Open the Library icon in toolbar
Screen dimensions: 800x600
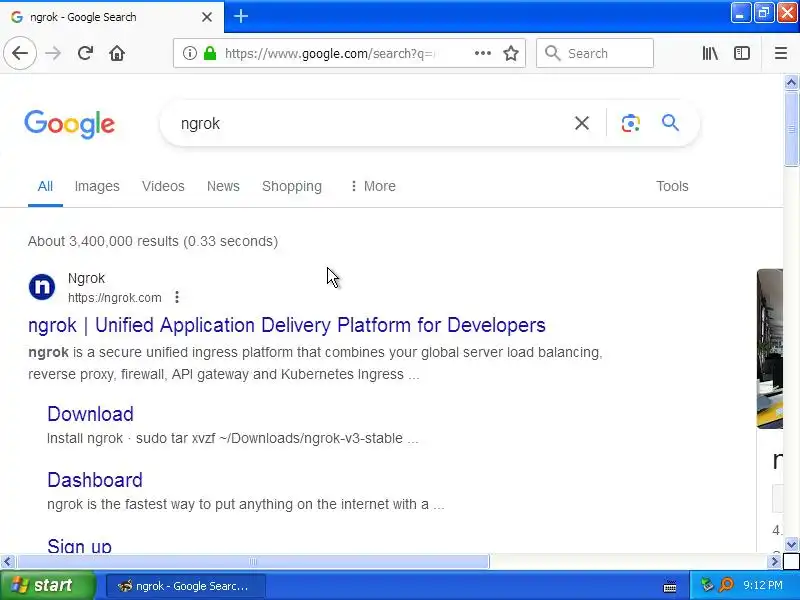click(710, 53)
